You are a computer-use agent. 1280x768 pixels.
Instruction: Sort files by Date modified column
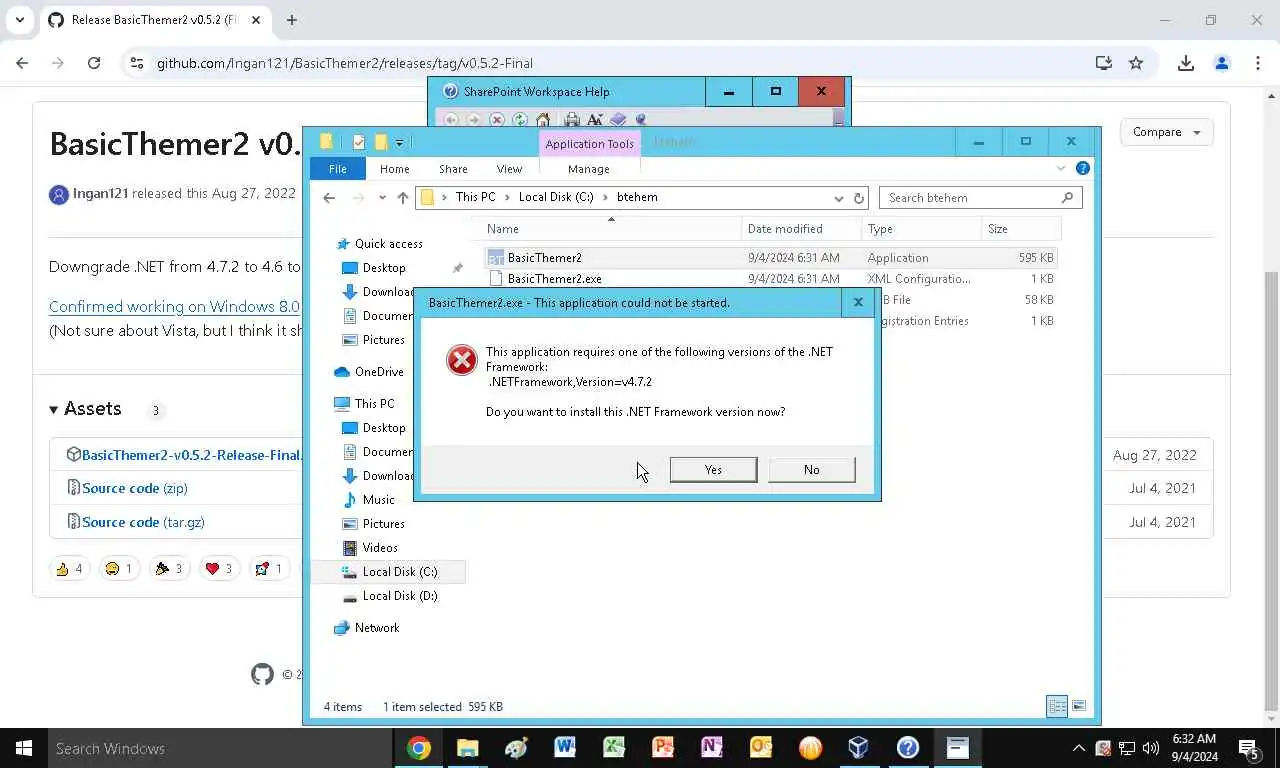(x=801, y=229)
